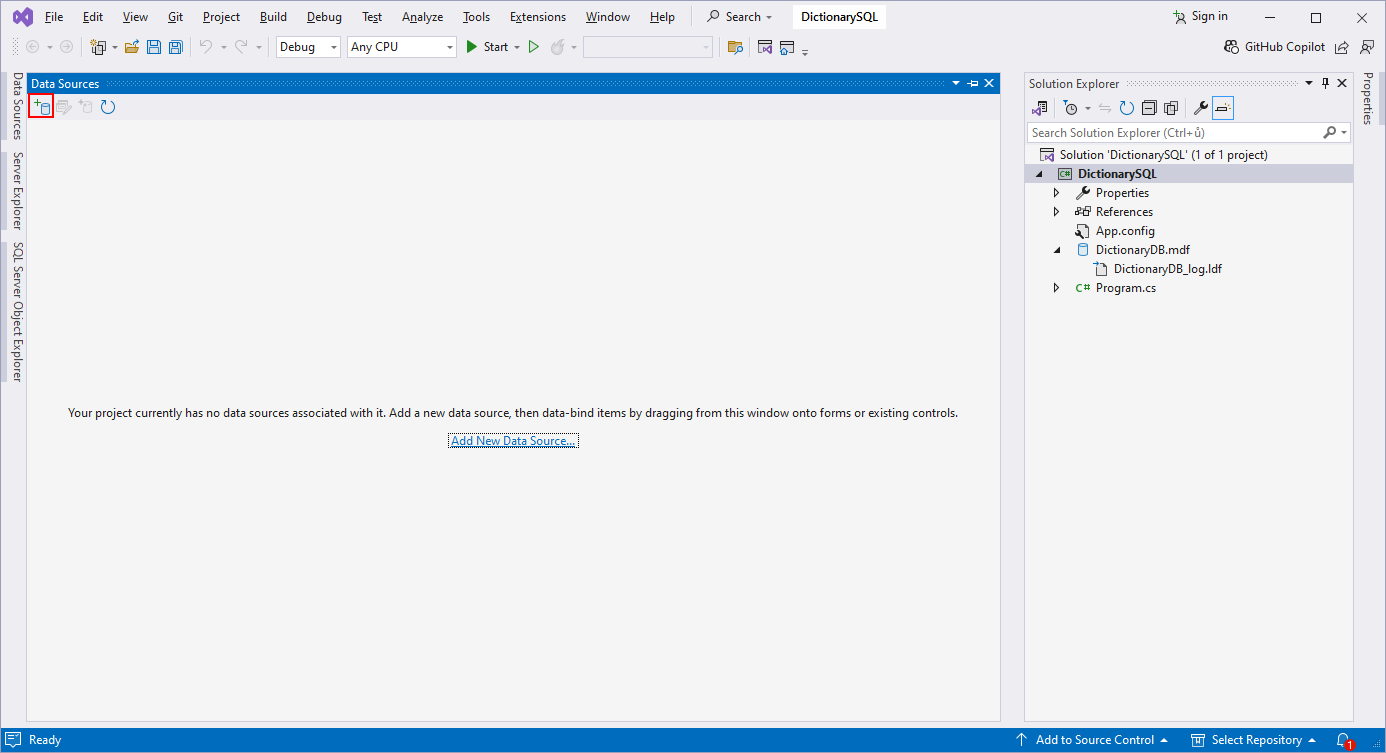This screenshot has width=1386, height=753.
Task: Expand the References node
Action: (x=1057, y=212)
